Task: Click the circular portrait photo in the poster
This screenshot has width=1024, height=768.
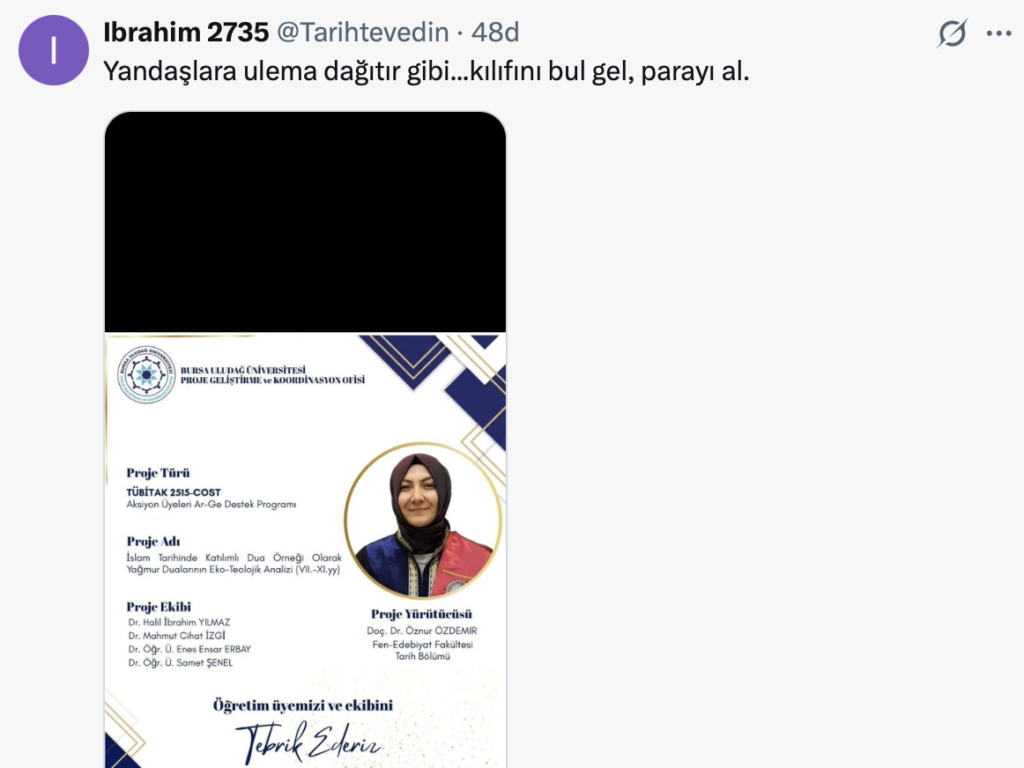Action: click(x=423, y=520)
